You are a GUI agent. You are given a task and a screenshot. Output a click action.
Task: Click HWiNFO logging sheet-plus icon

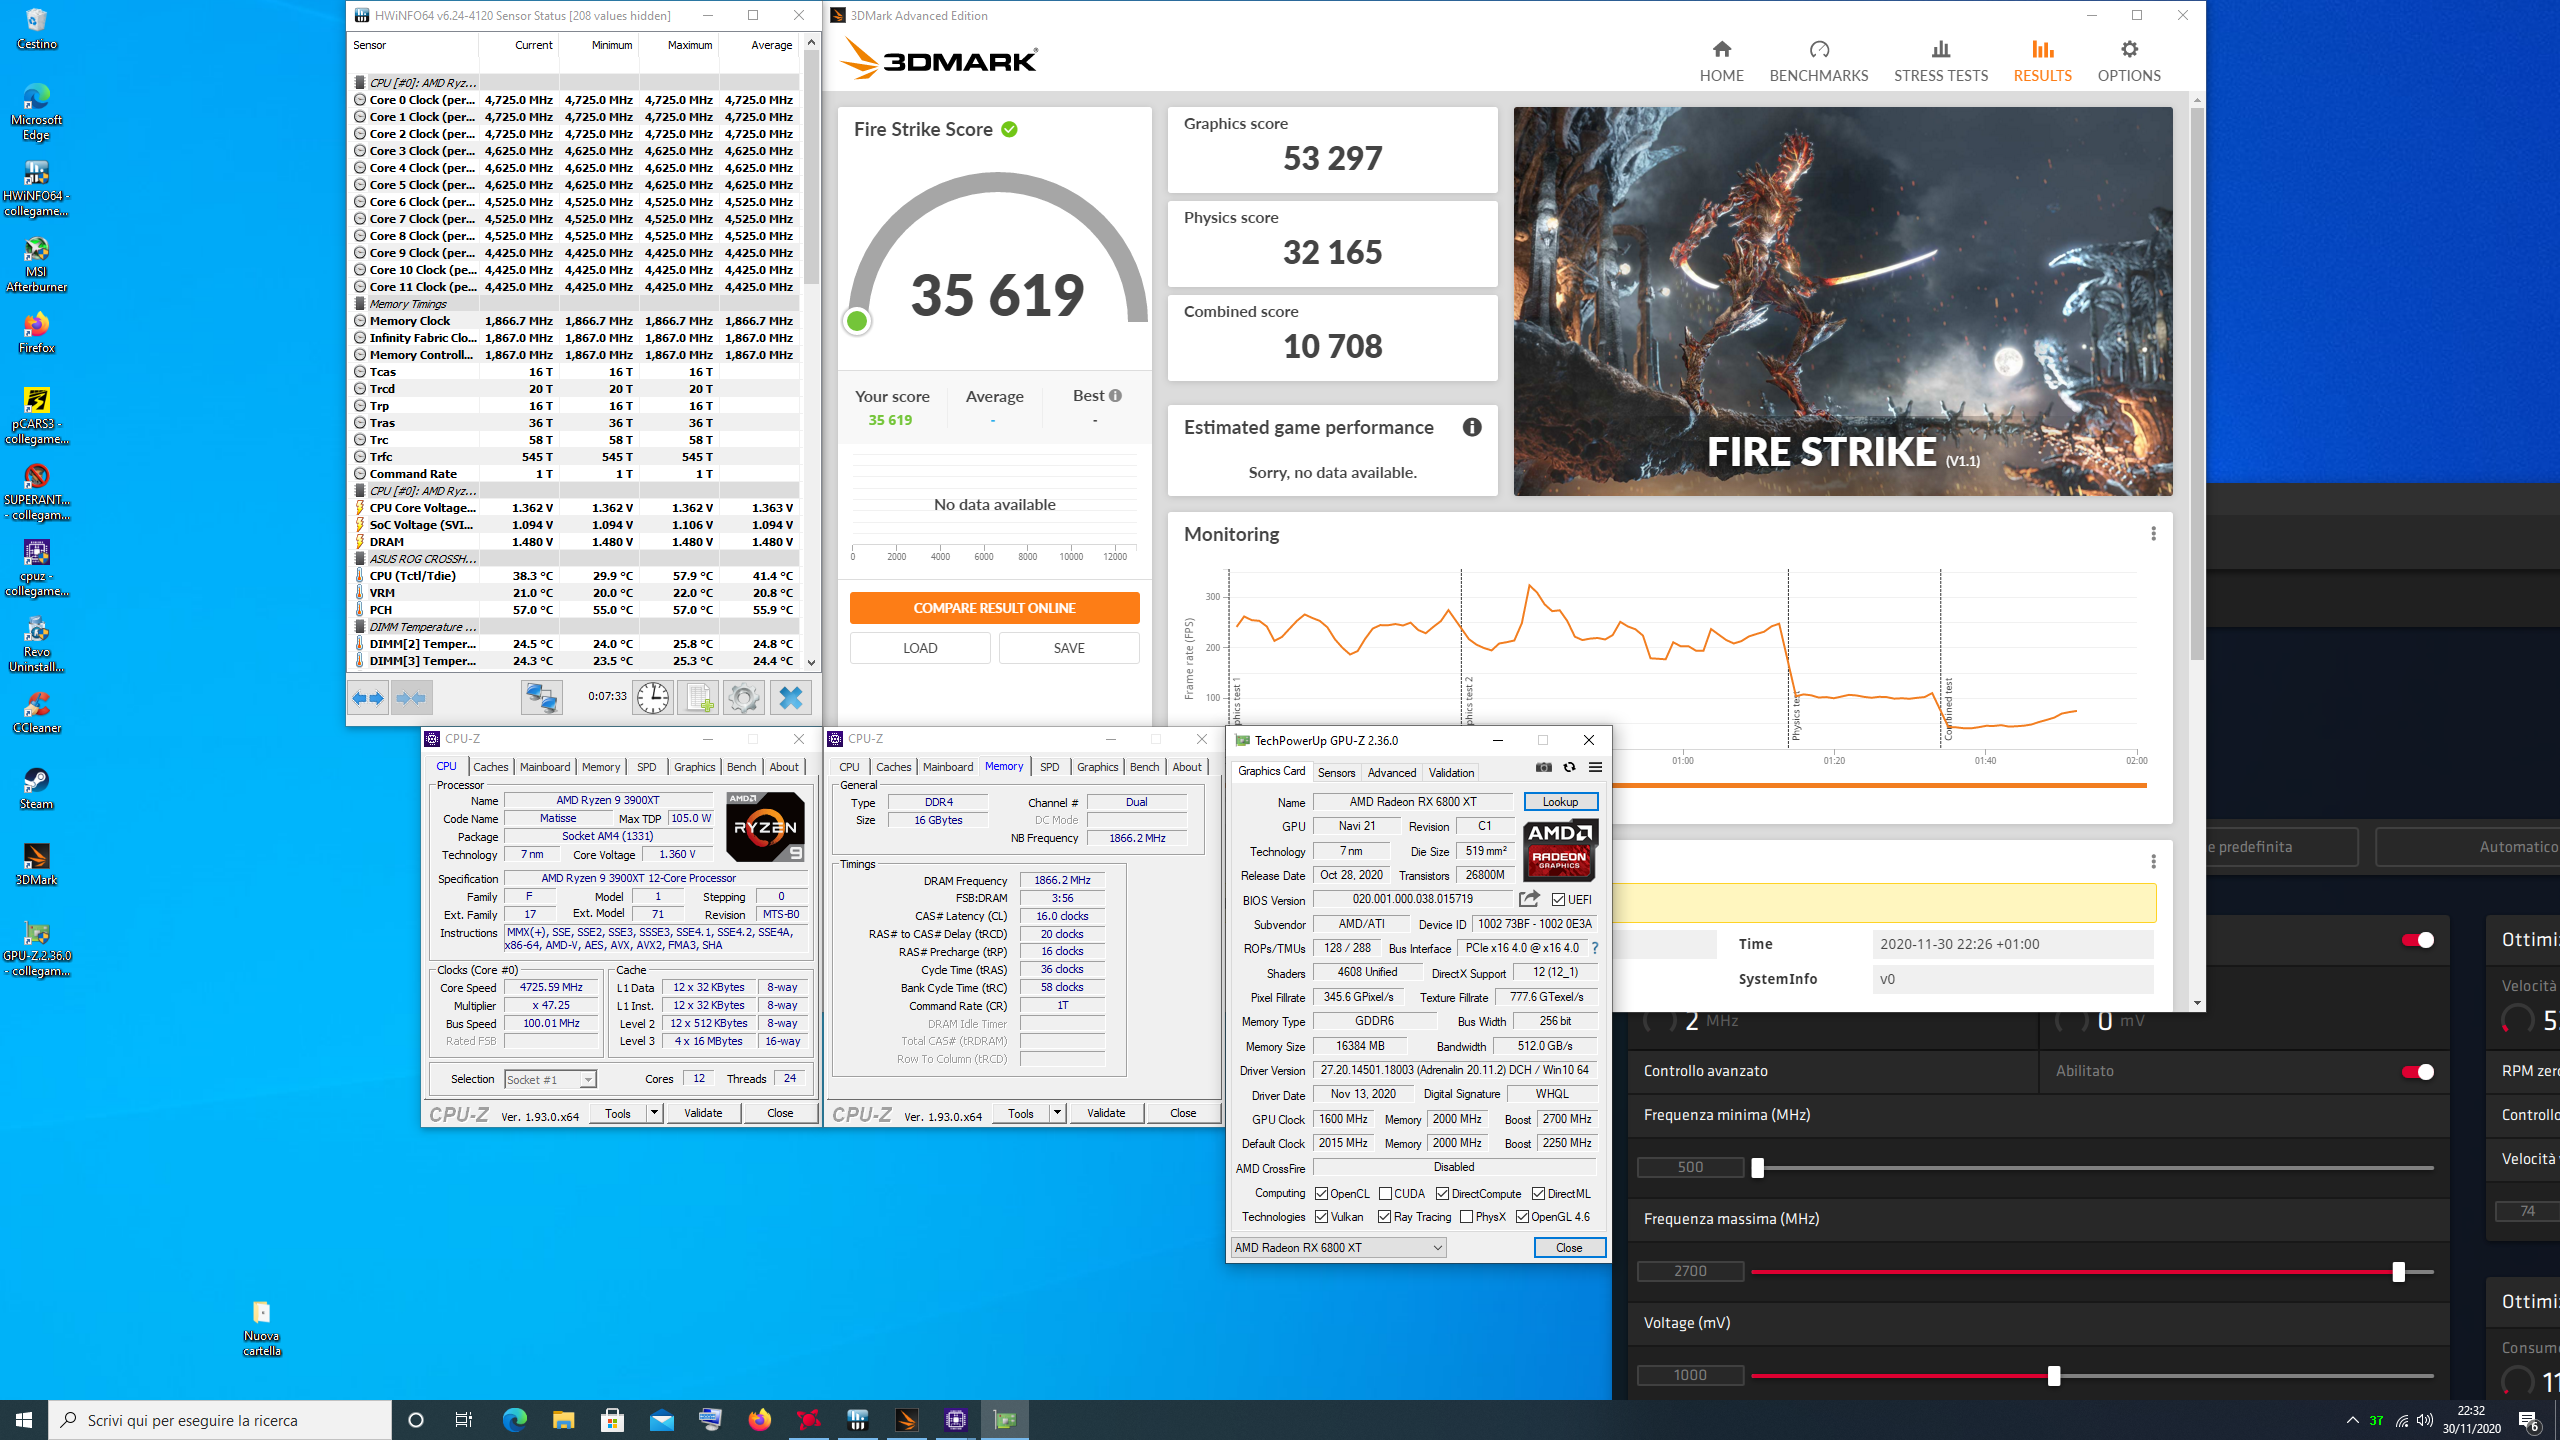(698, 697)
